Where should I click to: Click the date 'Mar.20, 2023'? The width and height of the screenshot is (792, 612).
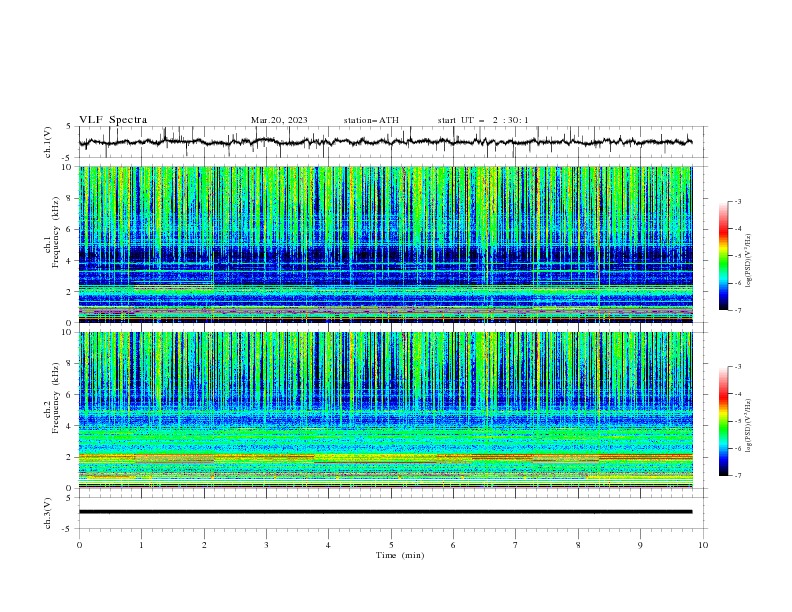pyautogui.click(x=279, y=120)
